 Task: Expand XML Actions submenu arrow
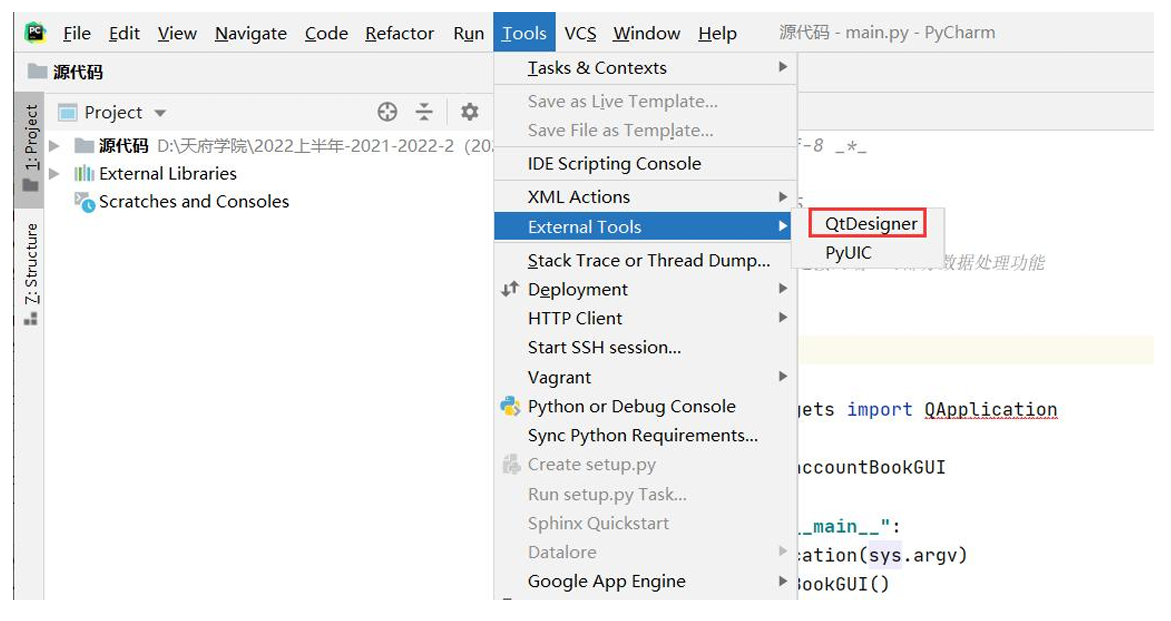[783, 197]
